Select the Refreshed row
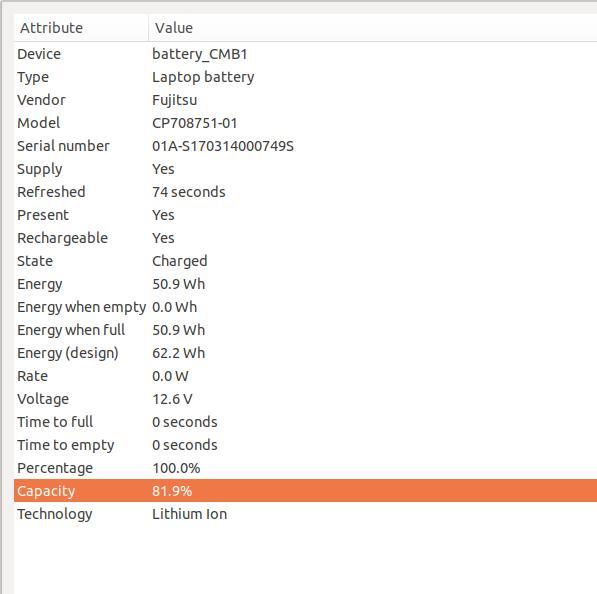The image size is (597, 594). point(305,192)
